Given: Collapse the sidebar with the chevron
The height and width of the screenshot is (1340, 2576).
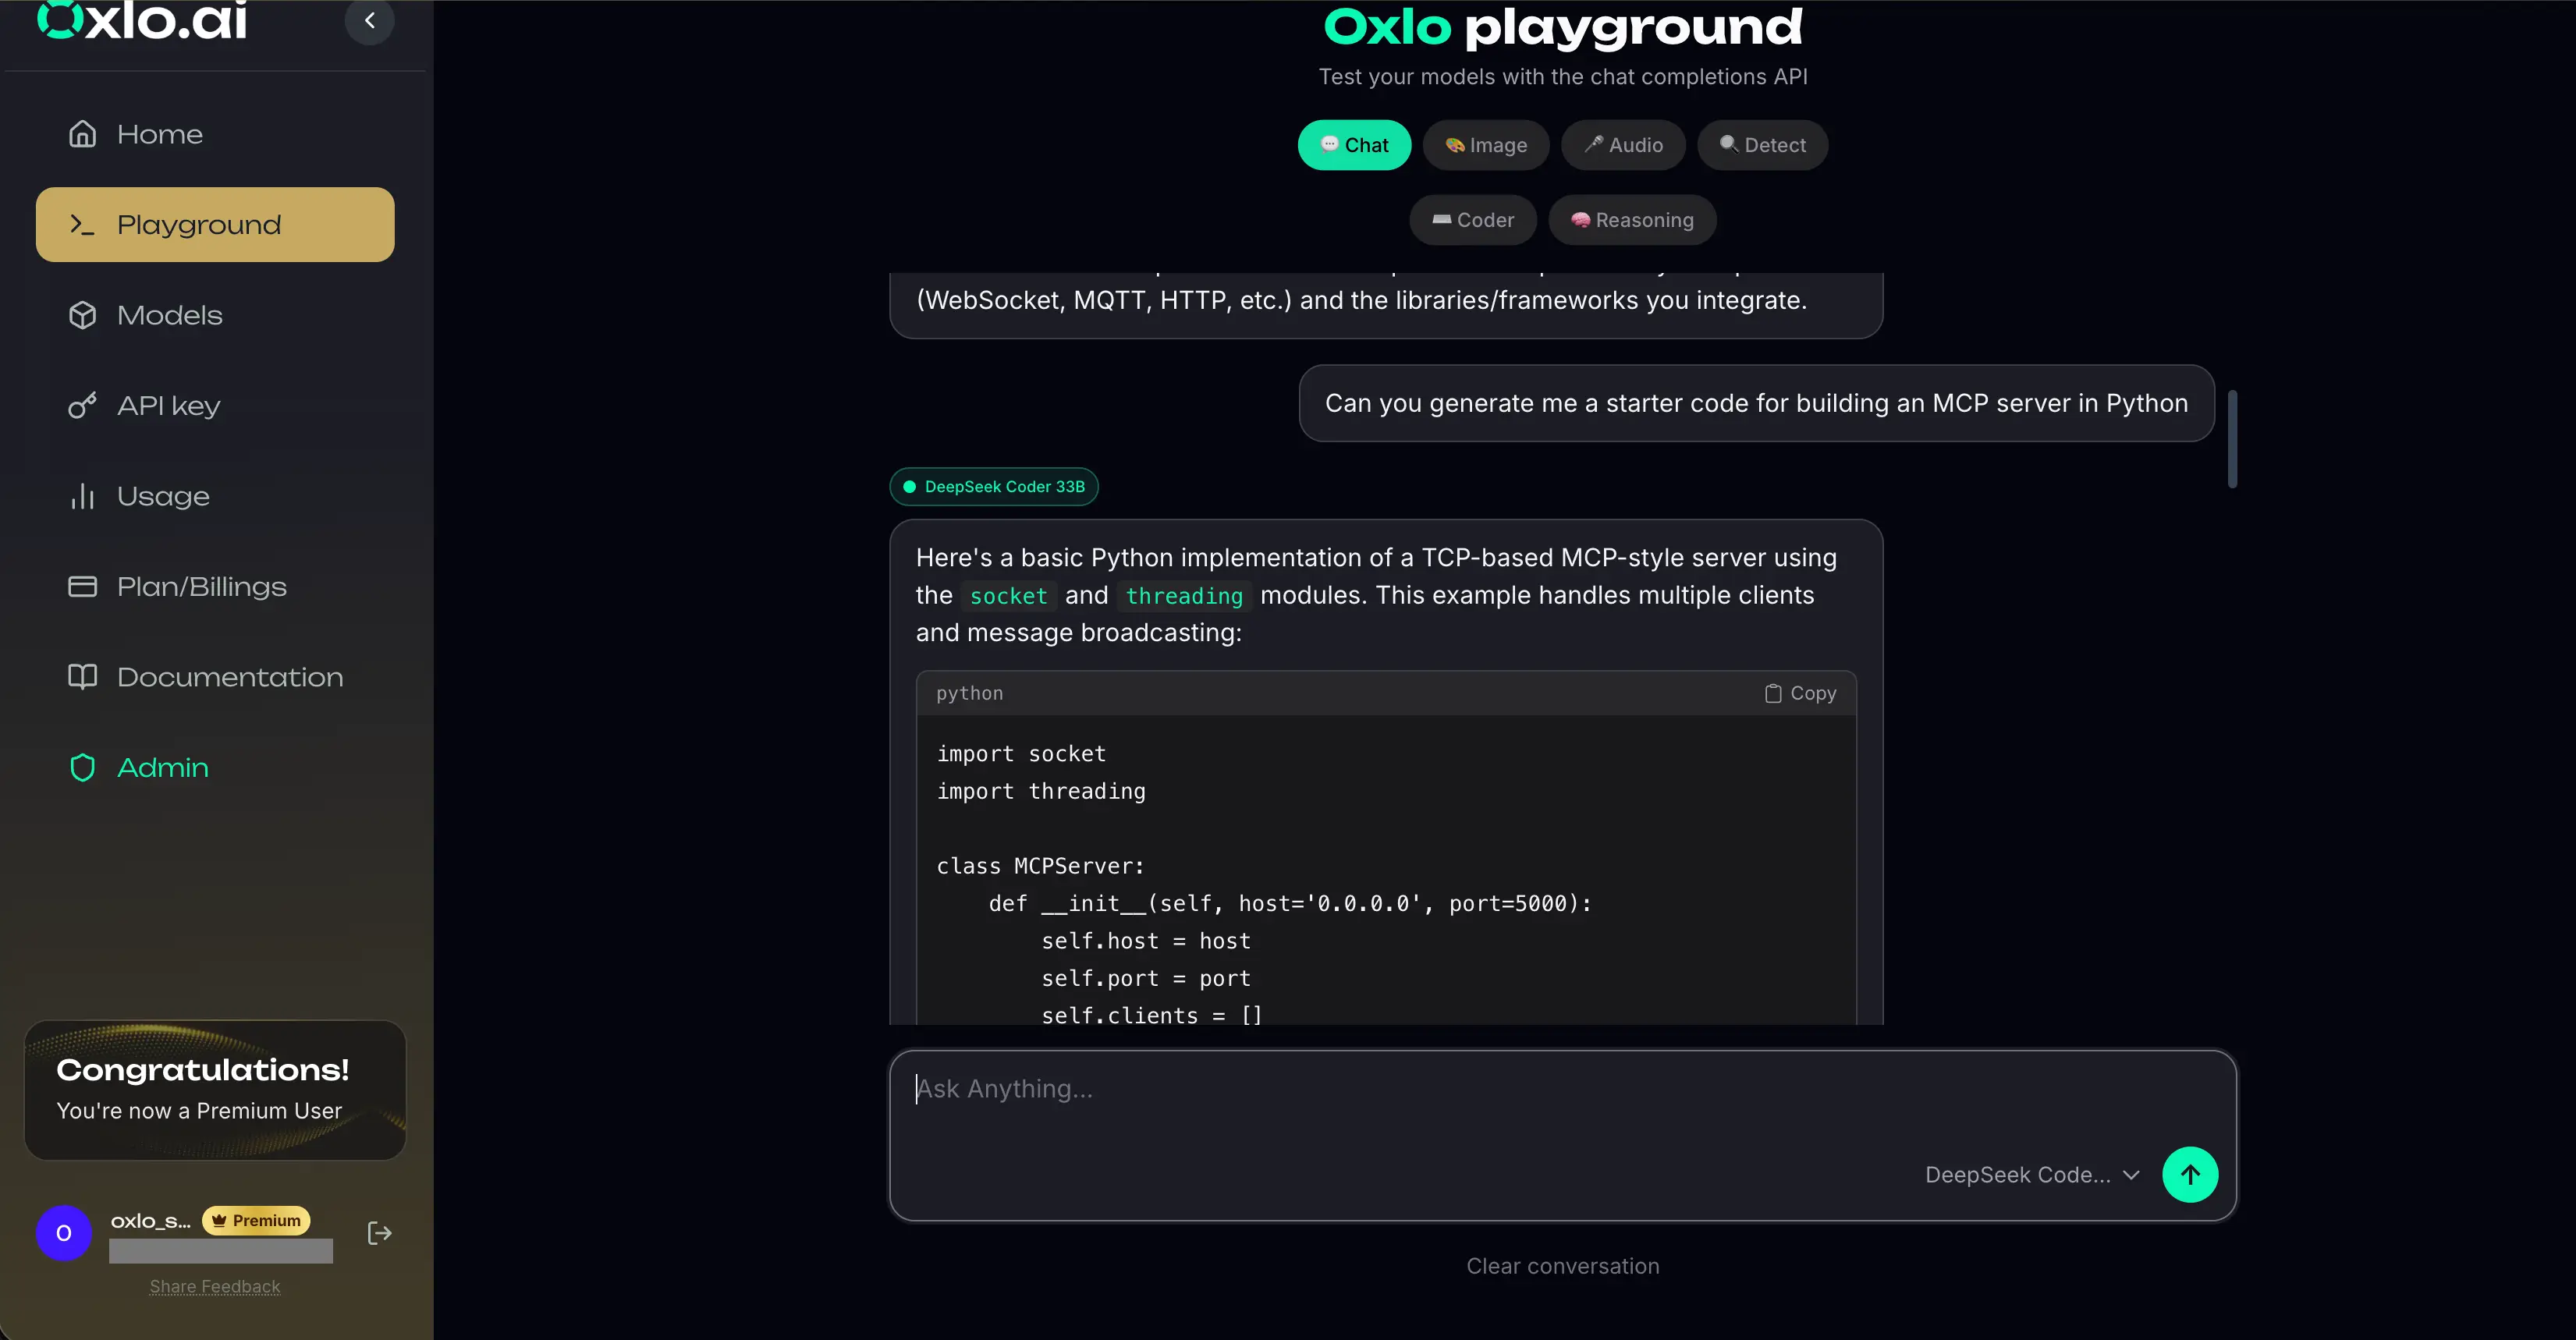Looking at the screenshot, I should click(x=369, y=19).
